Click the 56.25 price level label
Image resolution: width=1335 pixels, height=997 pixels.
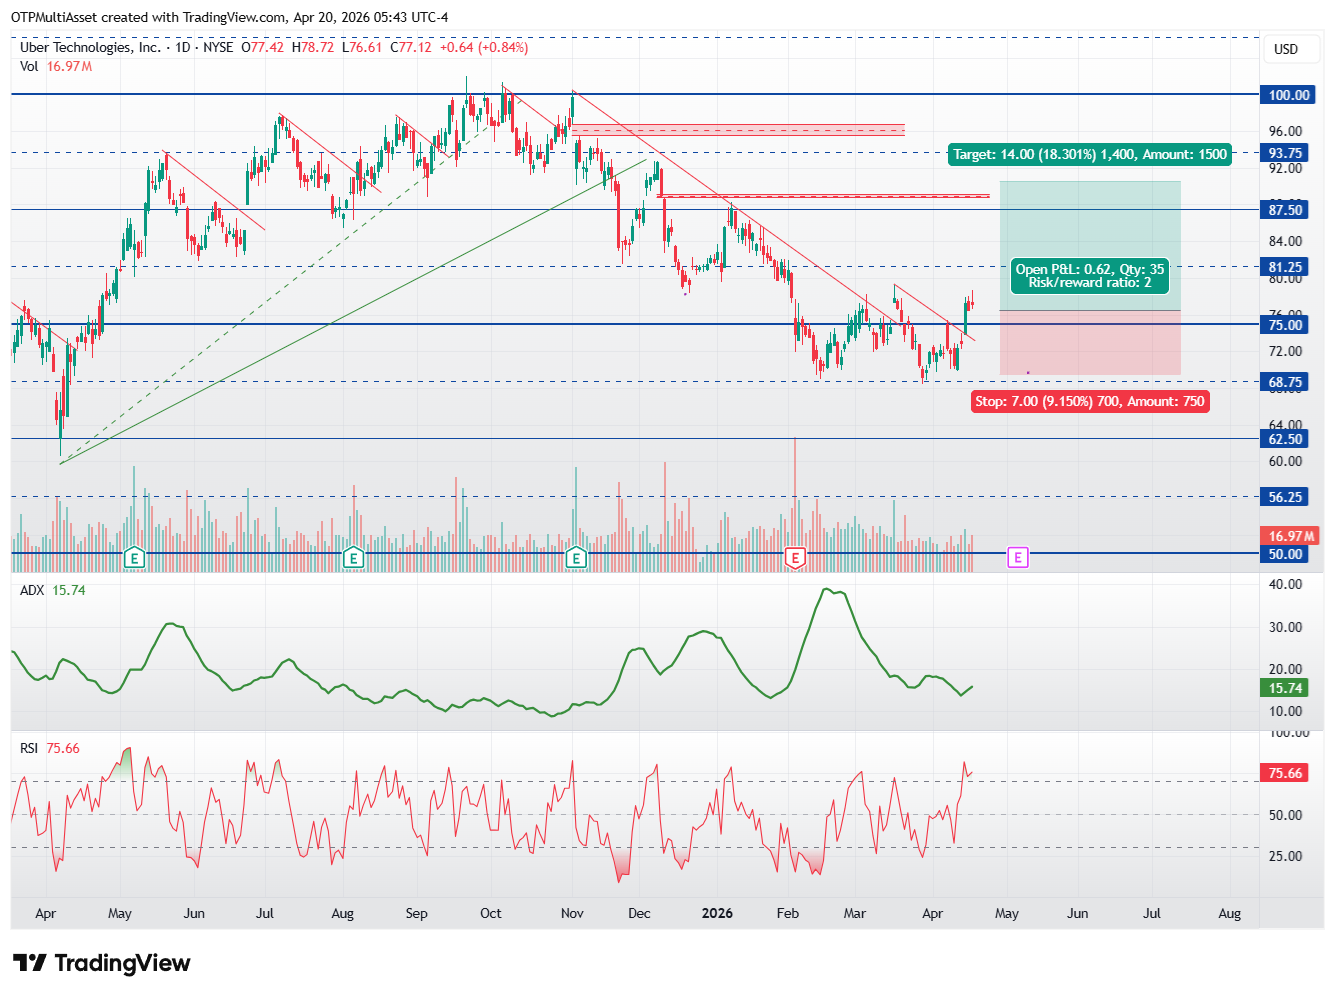click(1286, 497)
